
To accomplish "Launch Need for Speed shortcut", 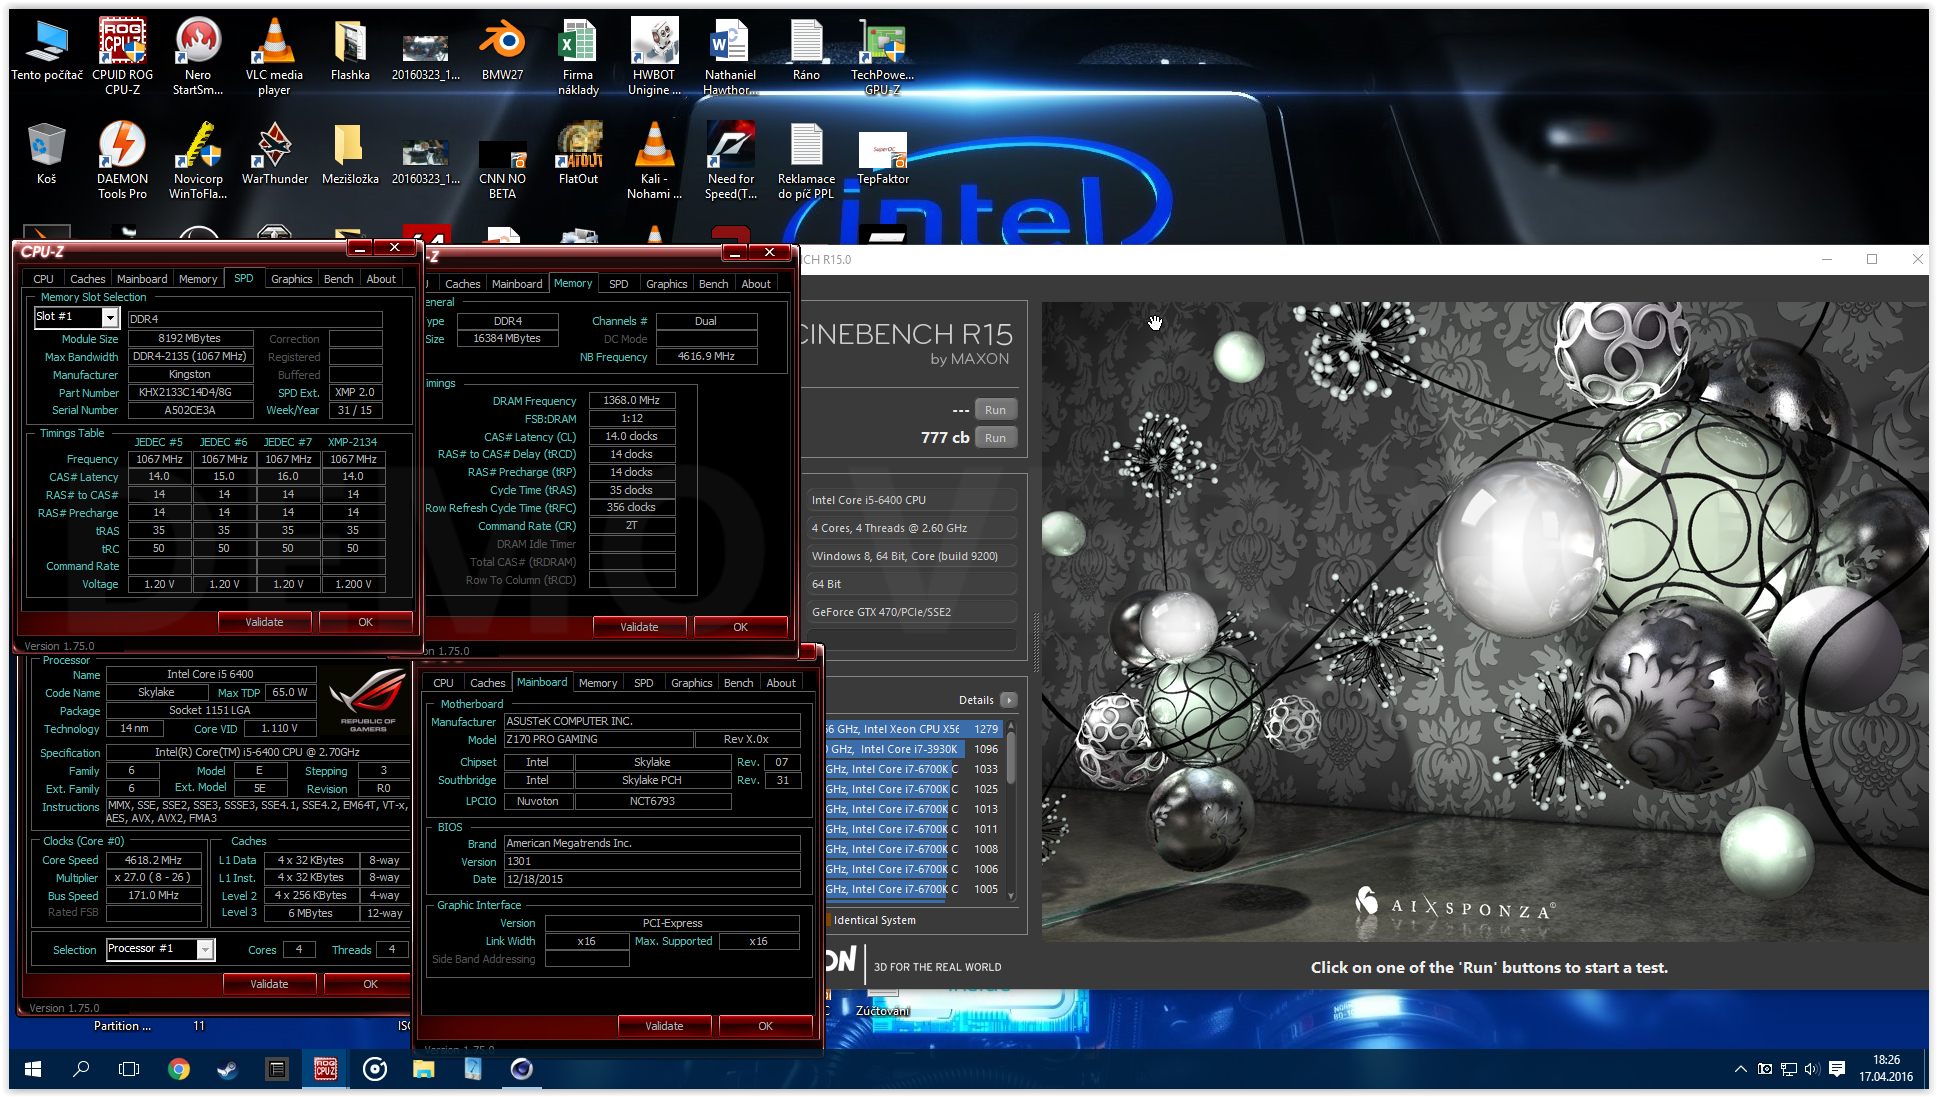I will click(x=730, y=160).
